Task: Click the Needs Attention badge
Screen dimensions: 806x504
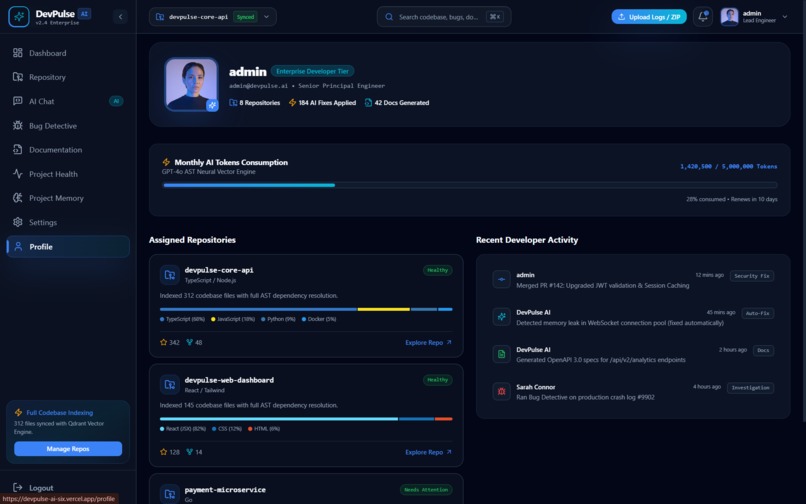Action: (x=426, y=489)
